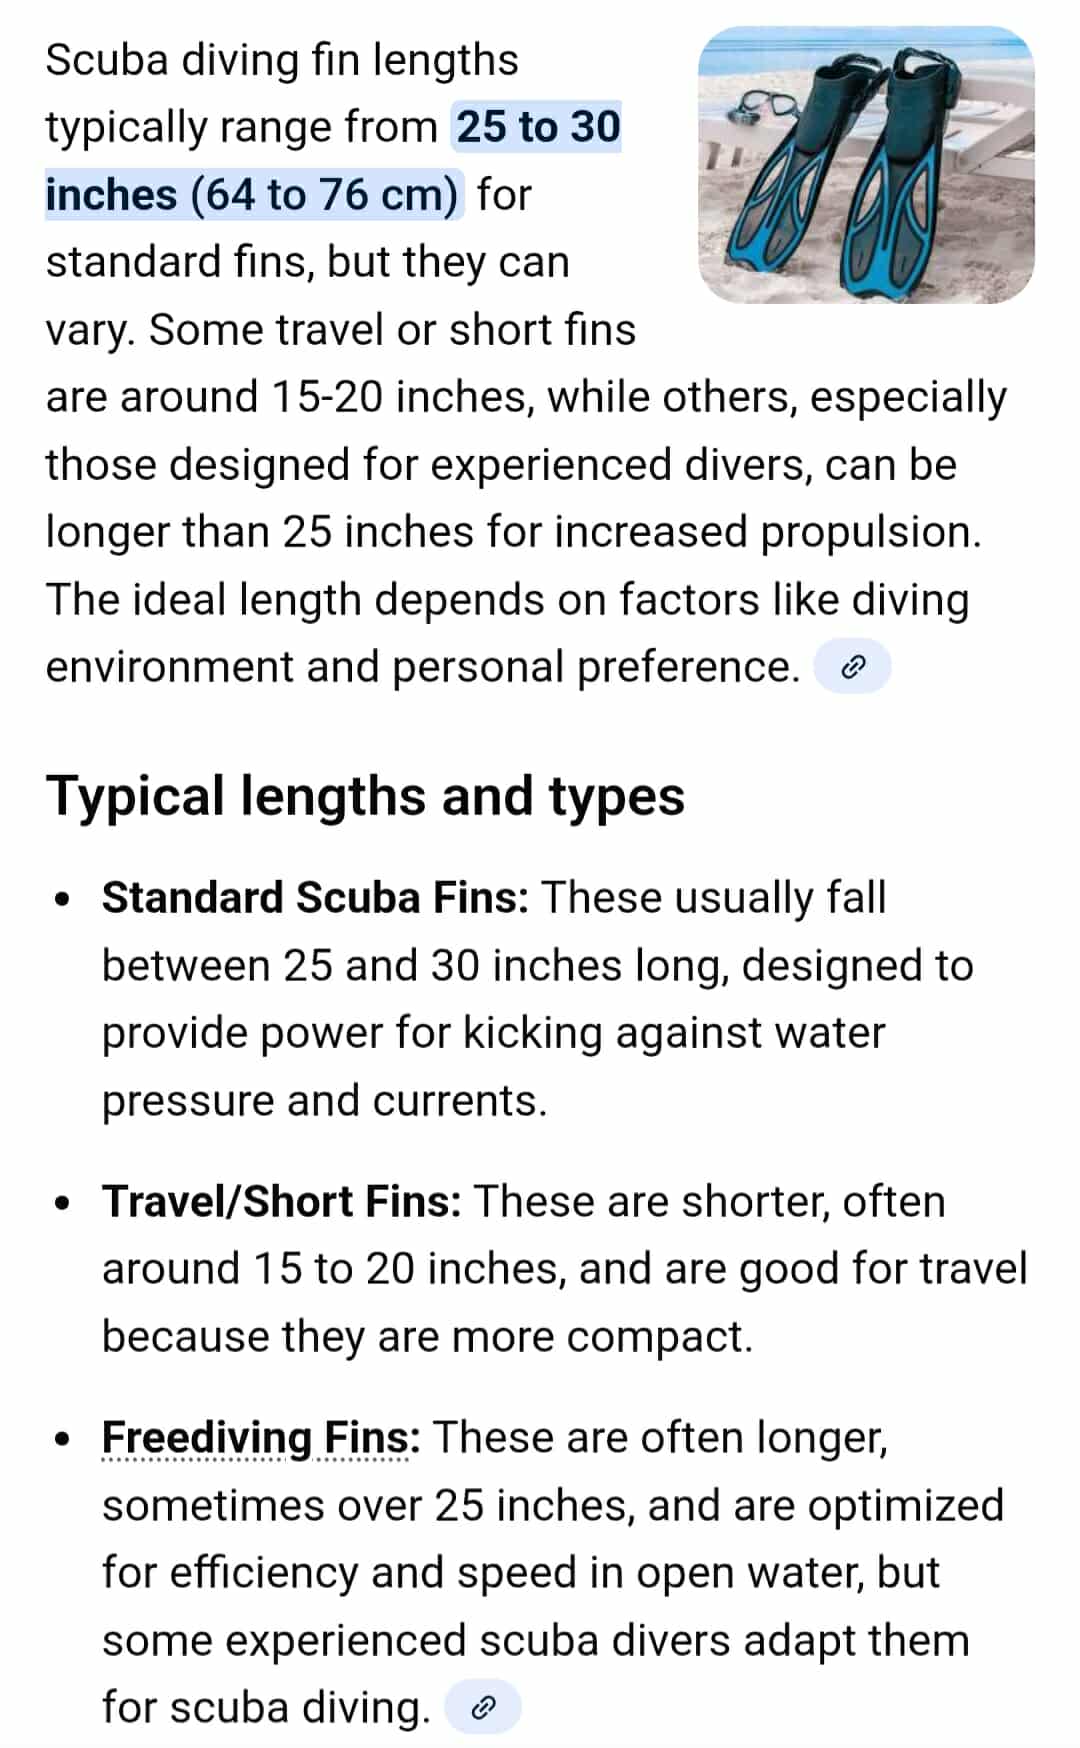Click the opening words "Scuba diving fin lengths"
Image resolution: width=1080 pixels, height=1748 pixels.
tap(282, 60)
